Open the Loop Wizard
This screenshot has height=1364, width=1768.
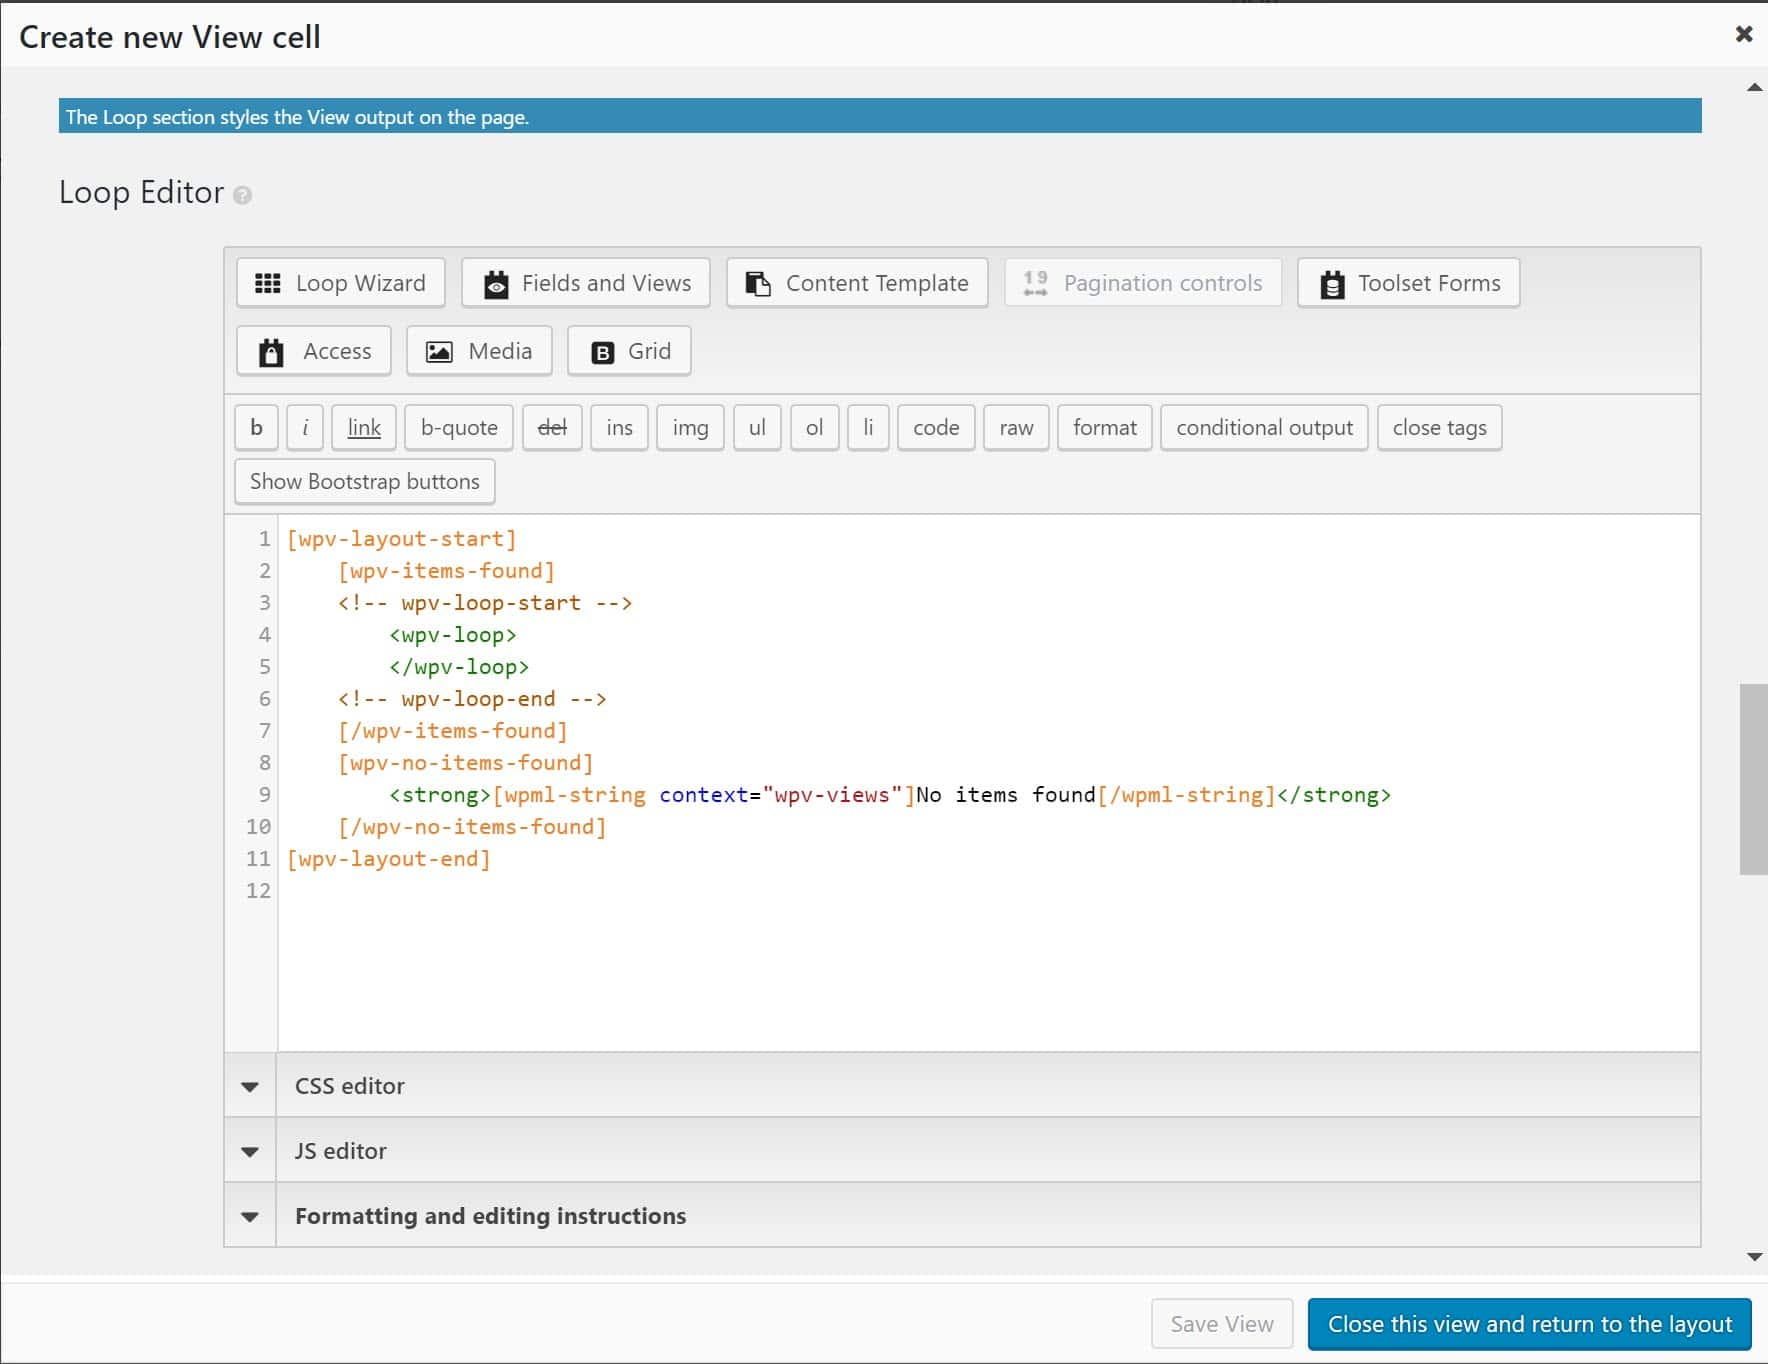339,283
